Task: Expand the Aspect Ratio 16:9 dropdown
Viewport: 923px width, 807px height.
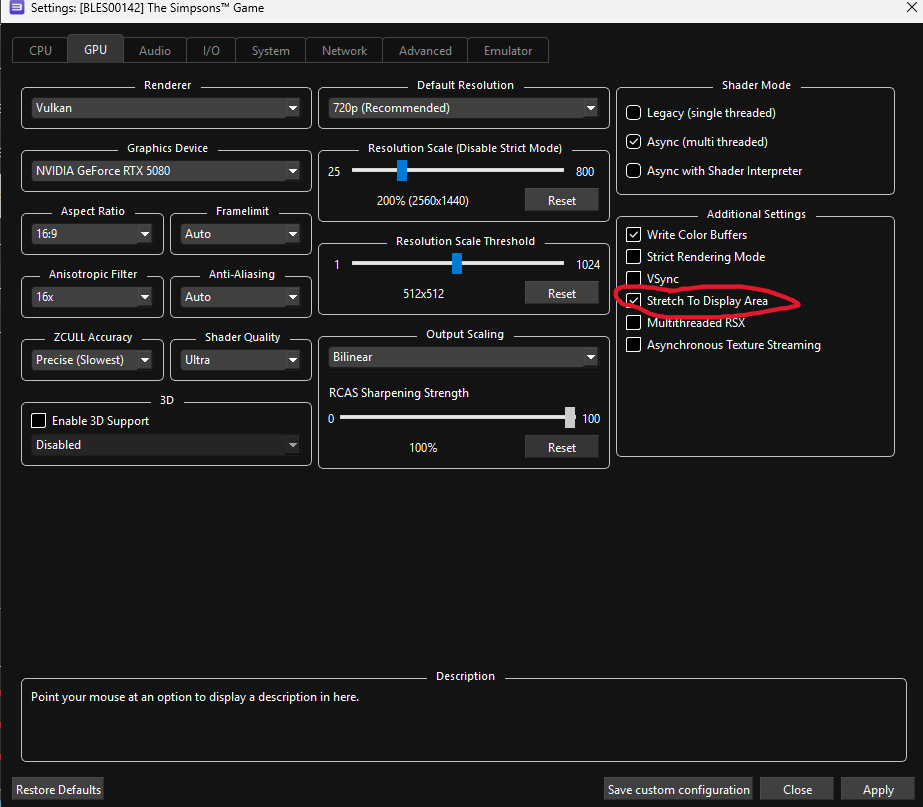Action: (92, 234)
